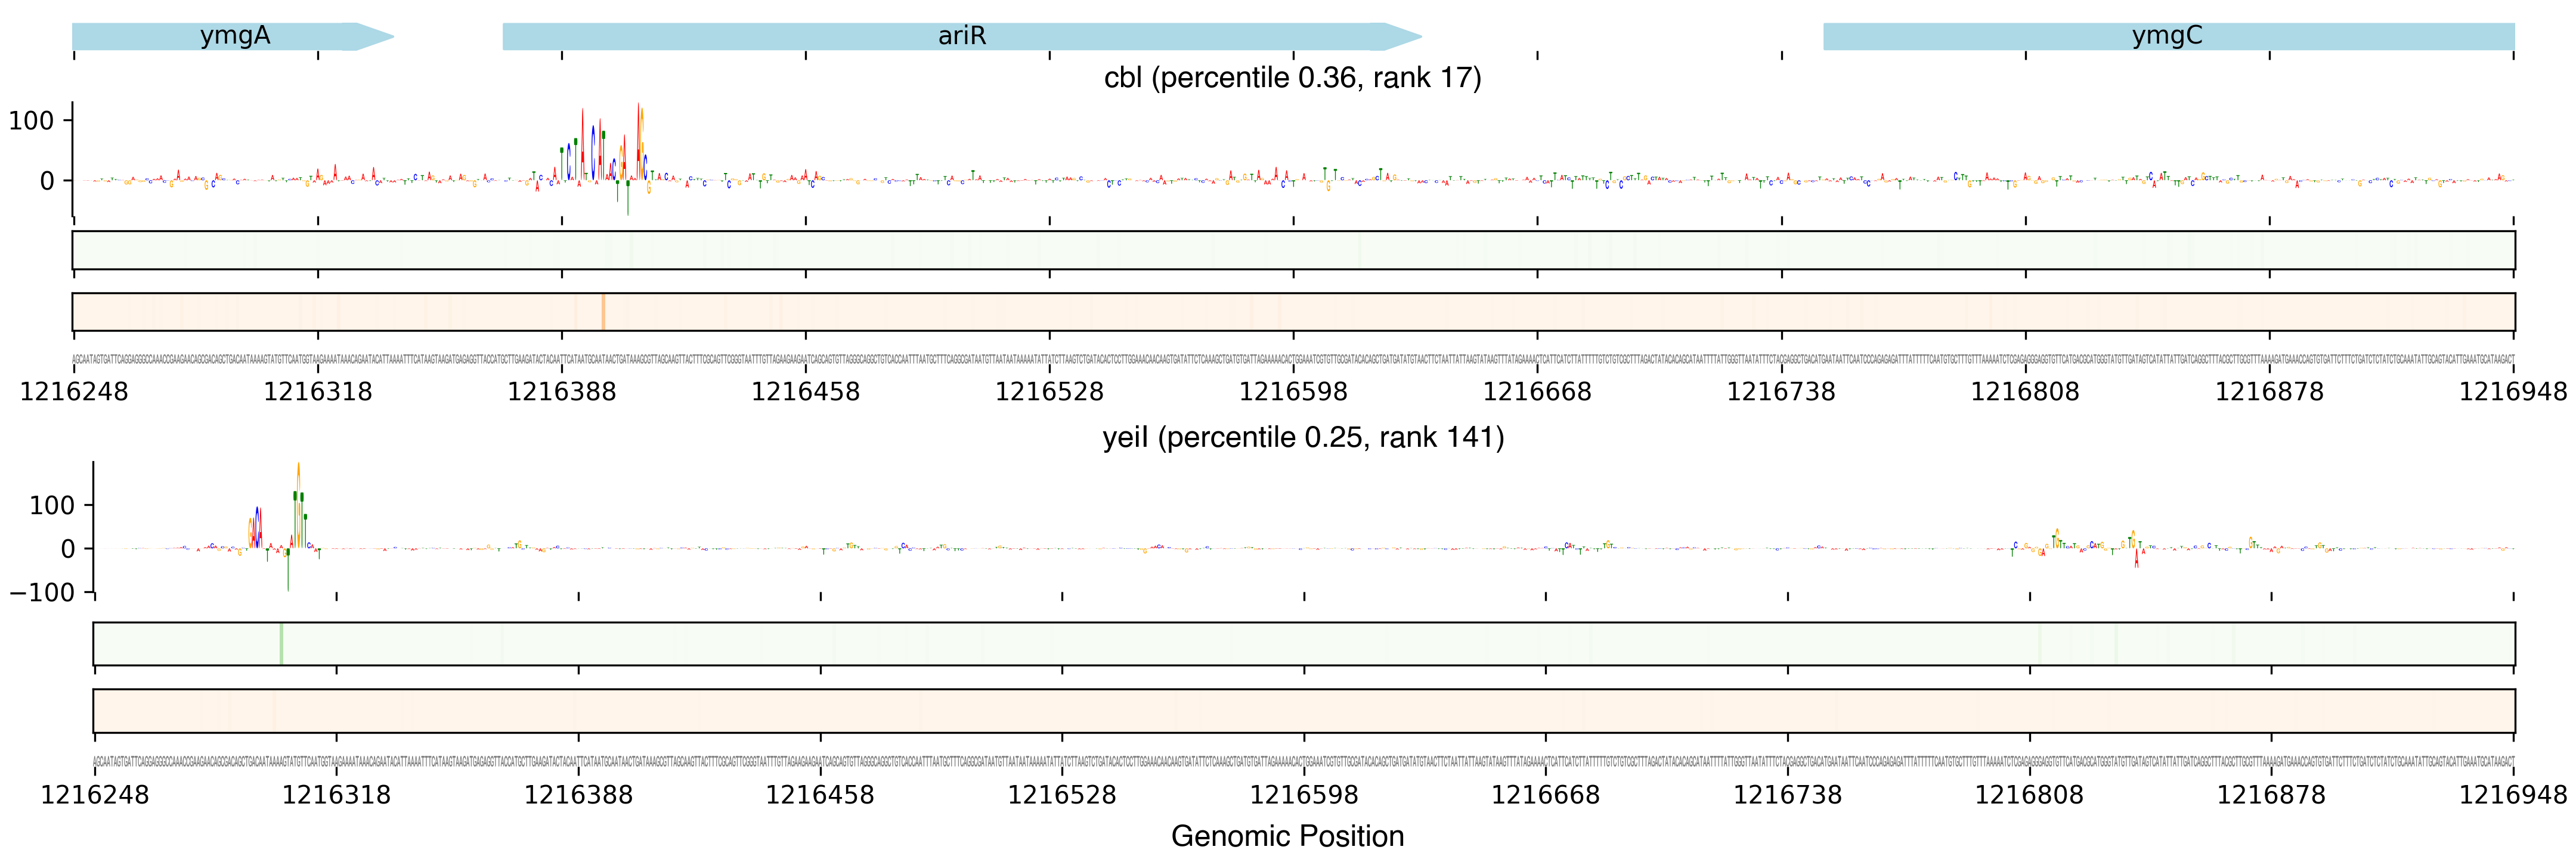Image resolution: width=2576 pixels, height=859 pixels.
Task: Click the 100 y-axis label on cbl plot
Action: (x=31, y=121)
